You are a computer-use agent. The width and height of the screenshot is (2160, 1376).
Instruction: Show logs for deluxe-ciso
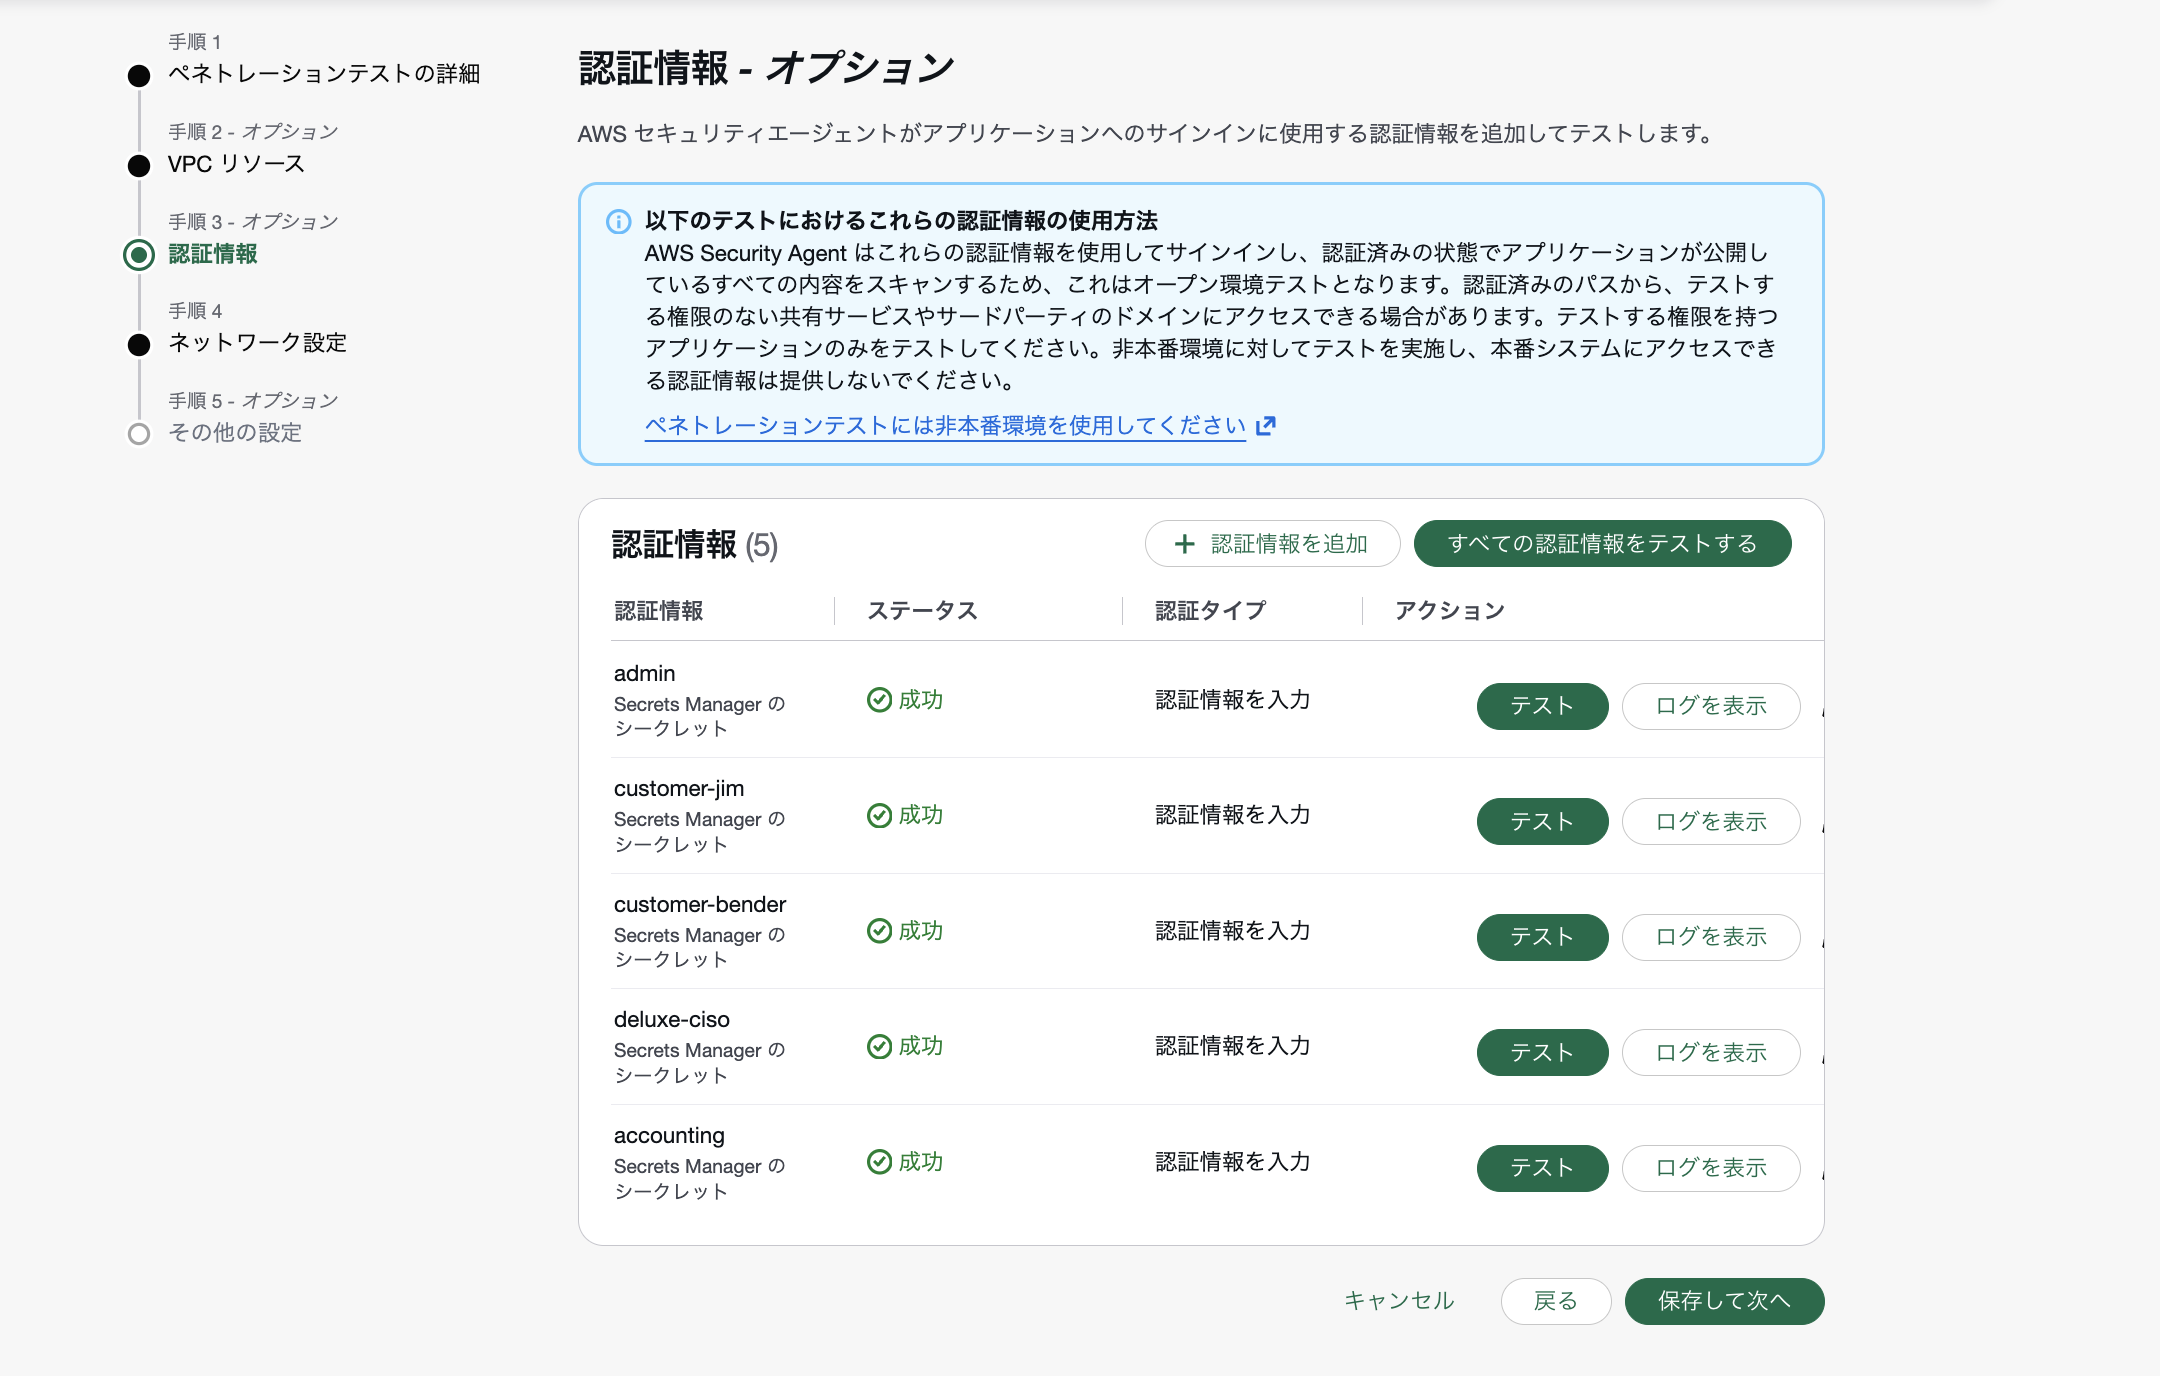[1711, 1053]
